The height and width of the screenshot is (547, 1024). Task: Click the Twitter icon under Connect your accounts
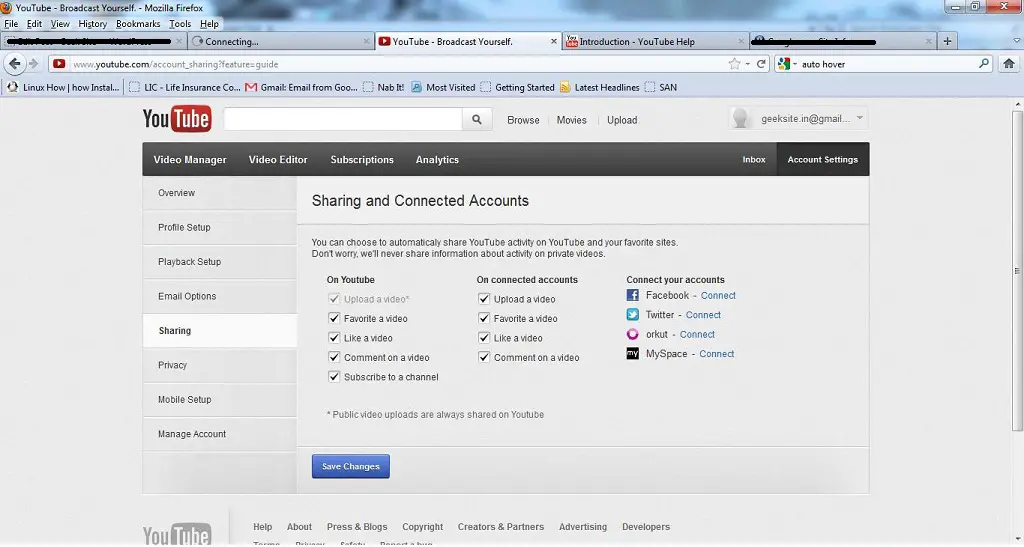coord(633,315)
